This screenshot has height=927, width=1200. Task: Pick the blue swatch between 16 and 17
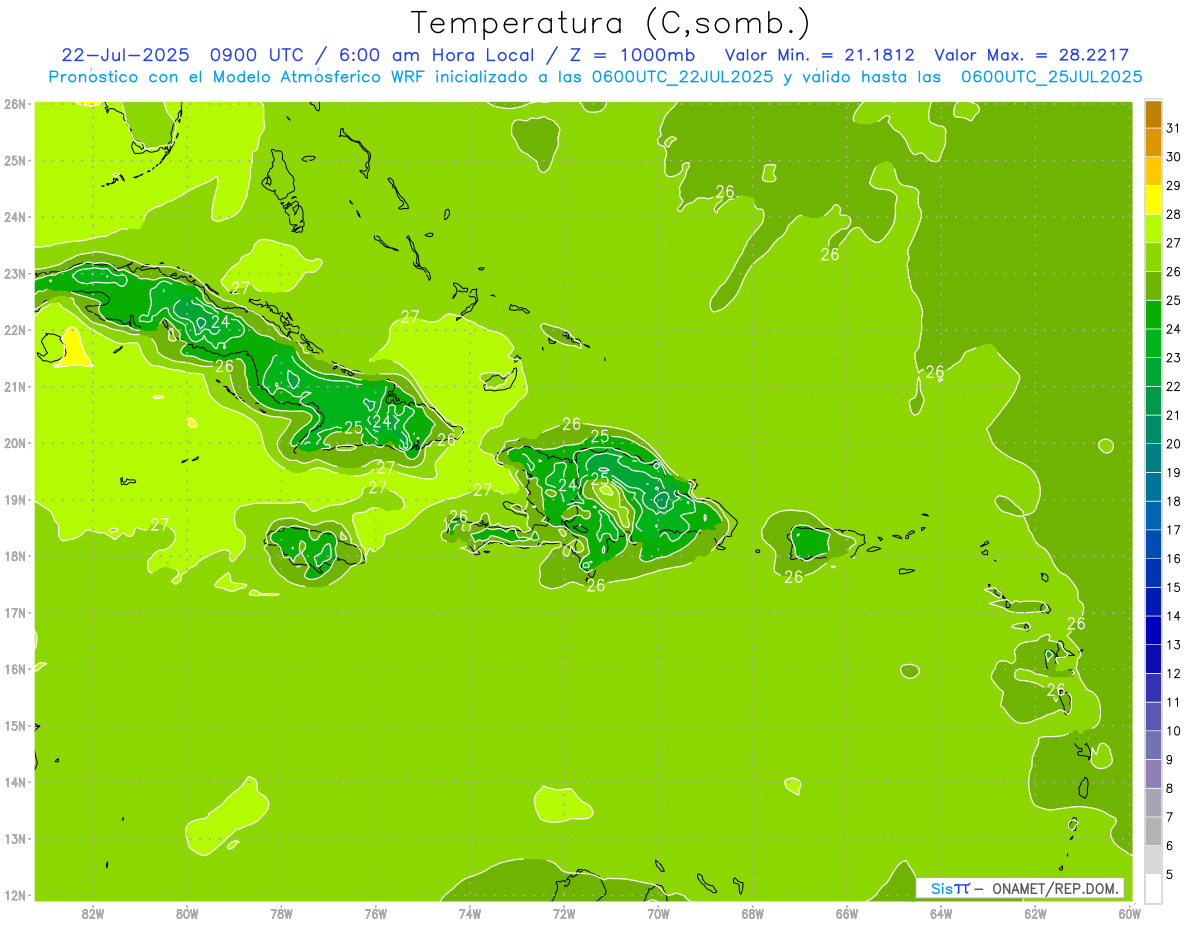1153,544
